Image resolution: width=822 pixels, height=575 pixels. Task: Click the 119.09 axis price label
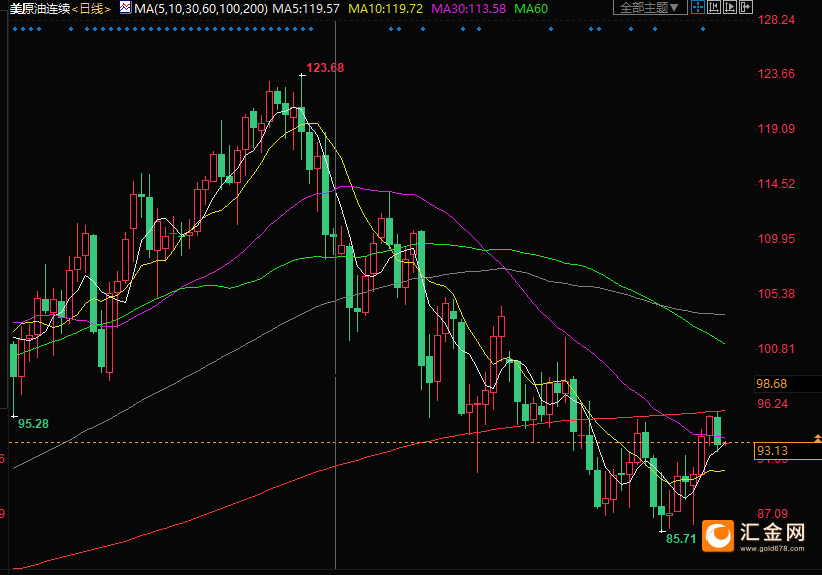pos(776,129)
